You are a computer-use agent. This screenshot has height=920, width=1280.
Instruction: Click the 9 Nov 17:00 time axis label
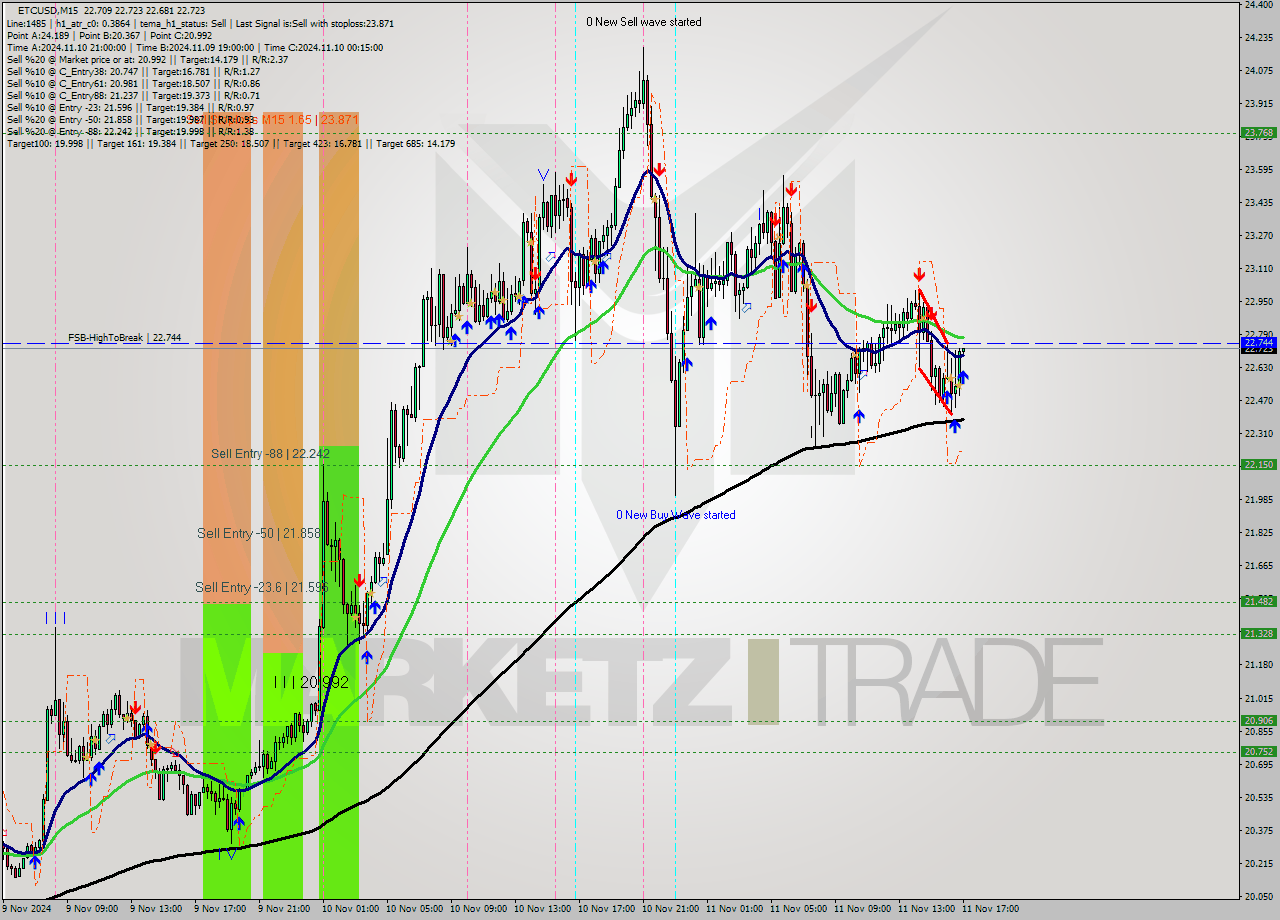click(x=220, y=909)
